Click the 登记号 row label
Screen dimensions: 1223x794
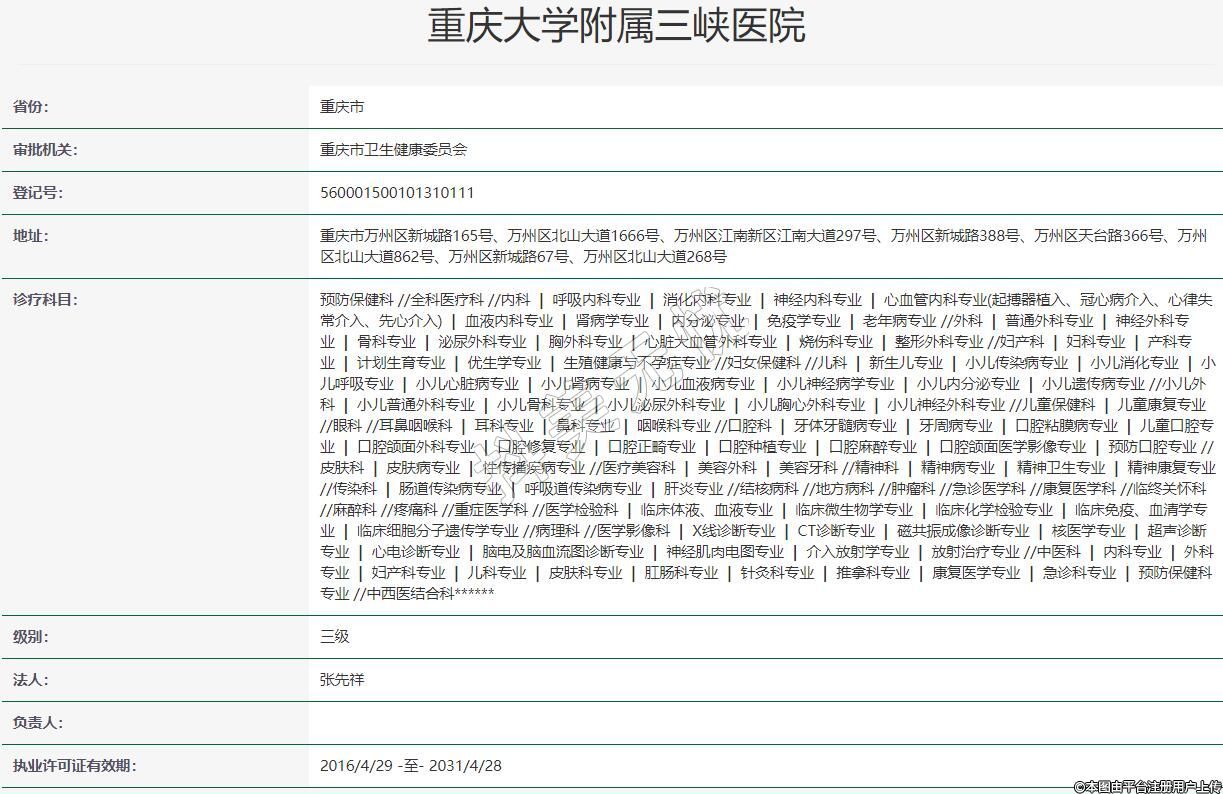coord(37,193)
